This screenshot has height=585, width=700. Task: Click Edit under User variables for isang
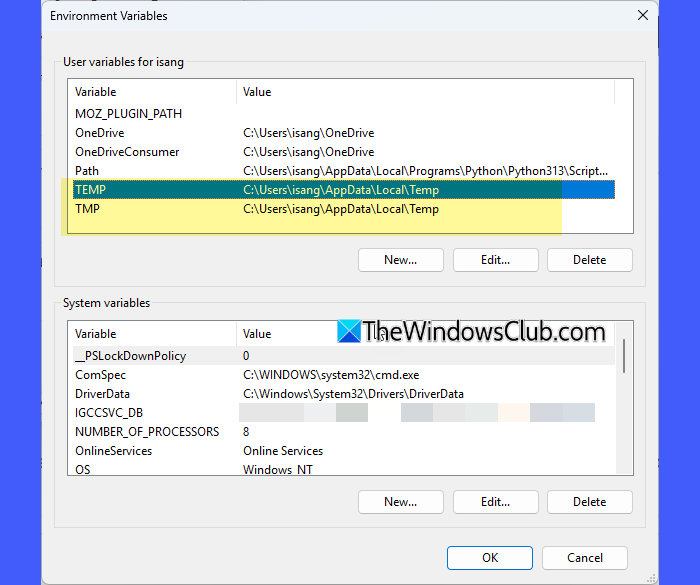(x=496, y=260)
